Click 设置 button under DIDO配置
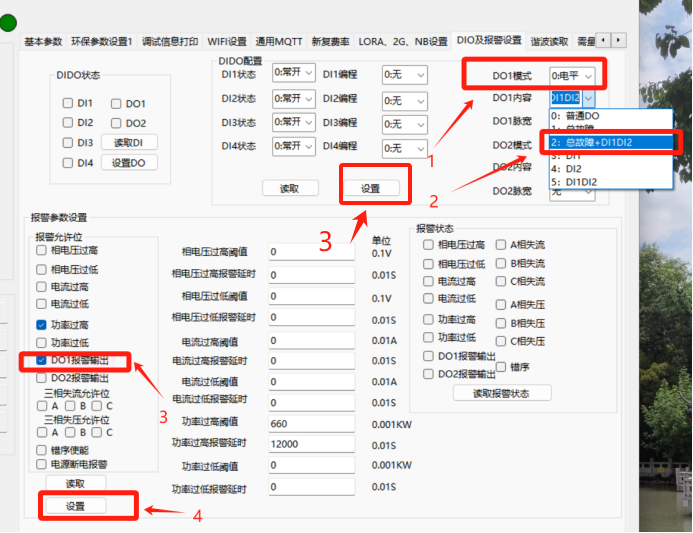 [x=370, y=188]
